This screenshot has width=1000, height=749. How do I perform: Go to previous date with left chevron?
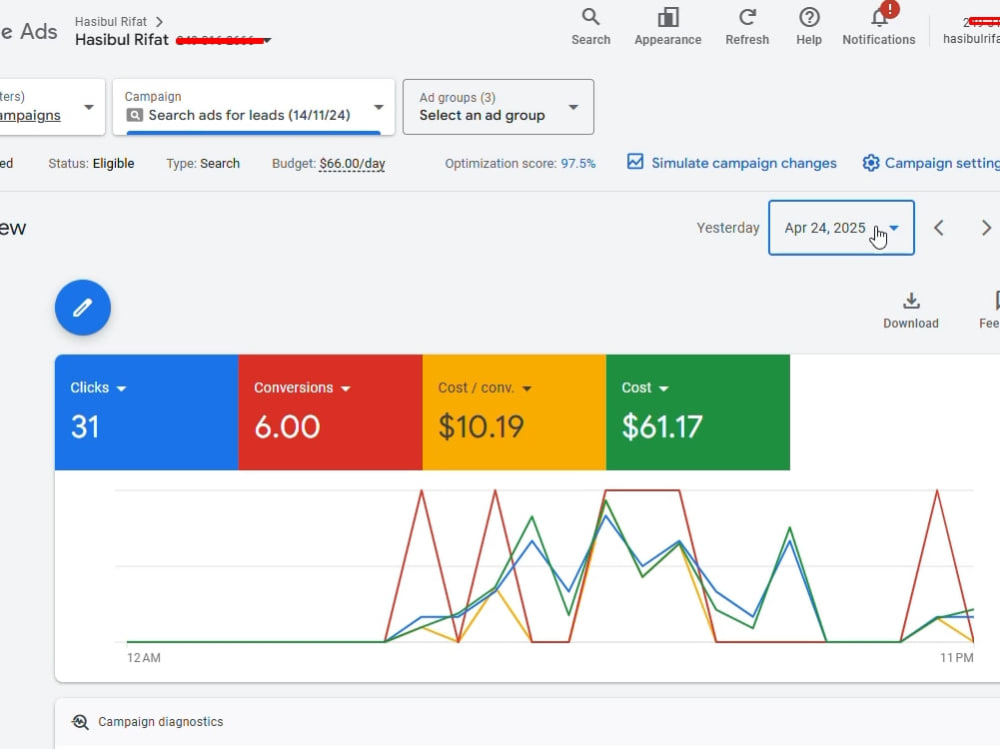939,228
